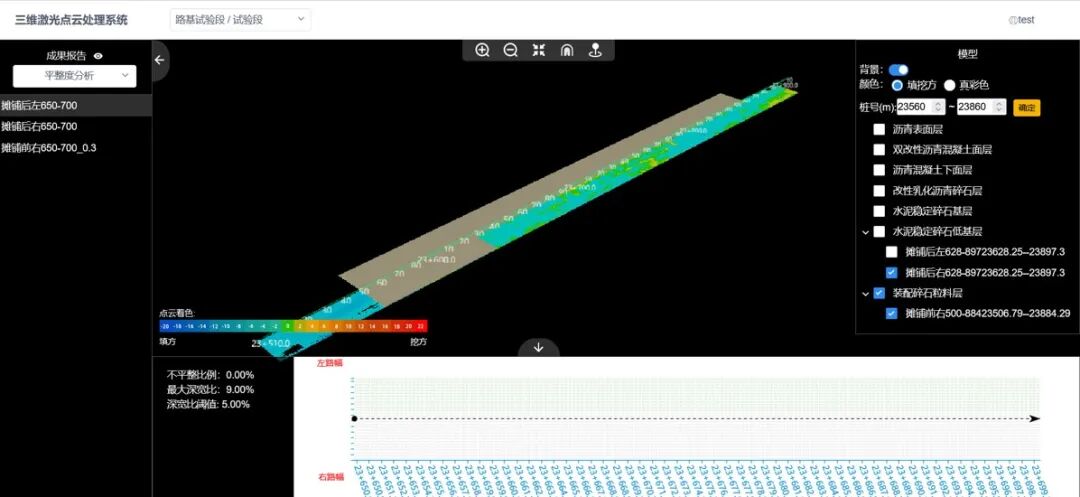Check the 水泥稳定碎石低基层 checkbox

click(x=879, y=231)
